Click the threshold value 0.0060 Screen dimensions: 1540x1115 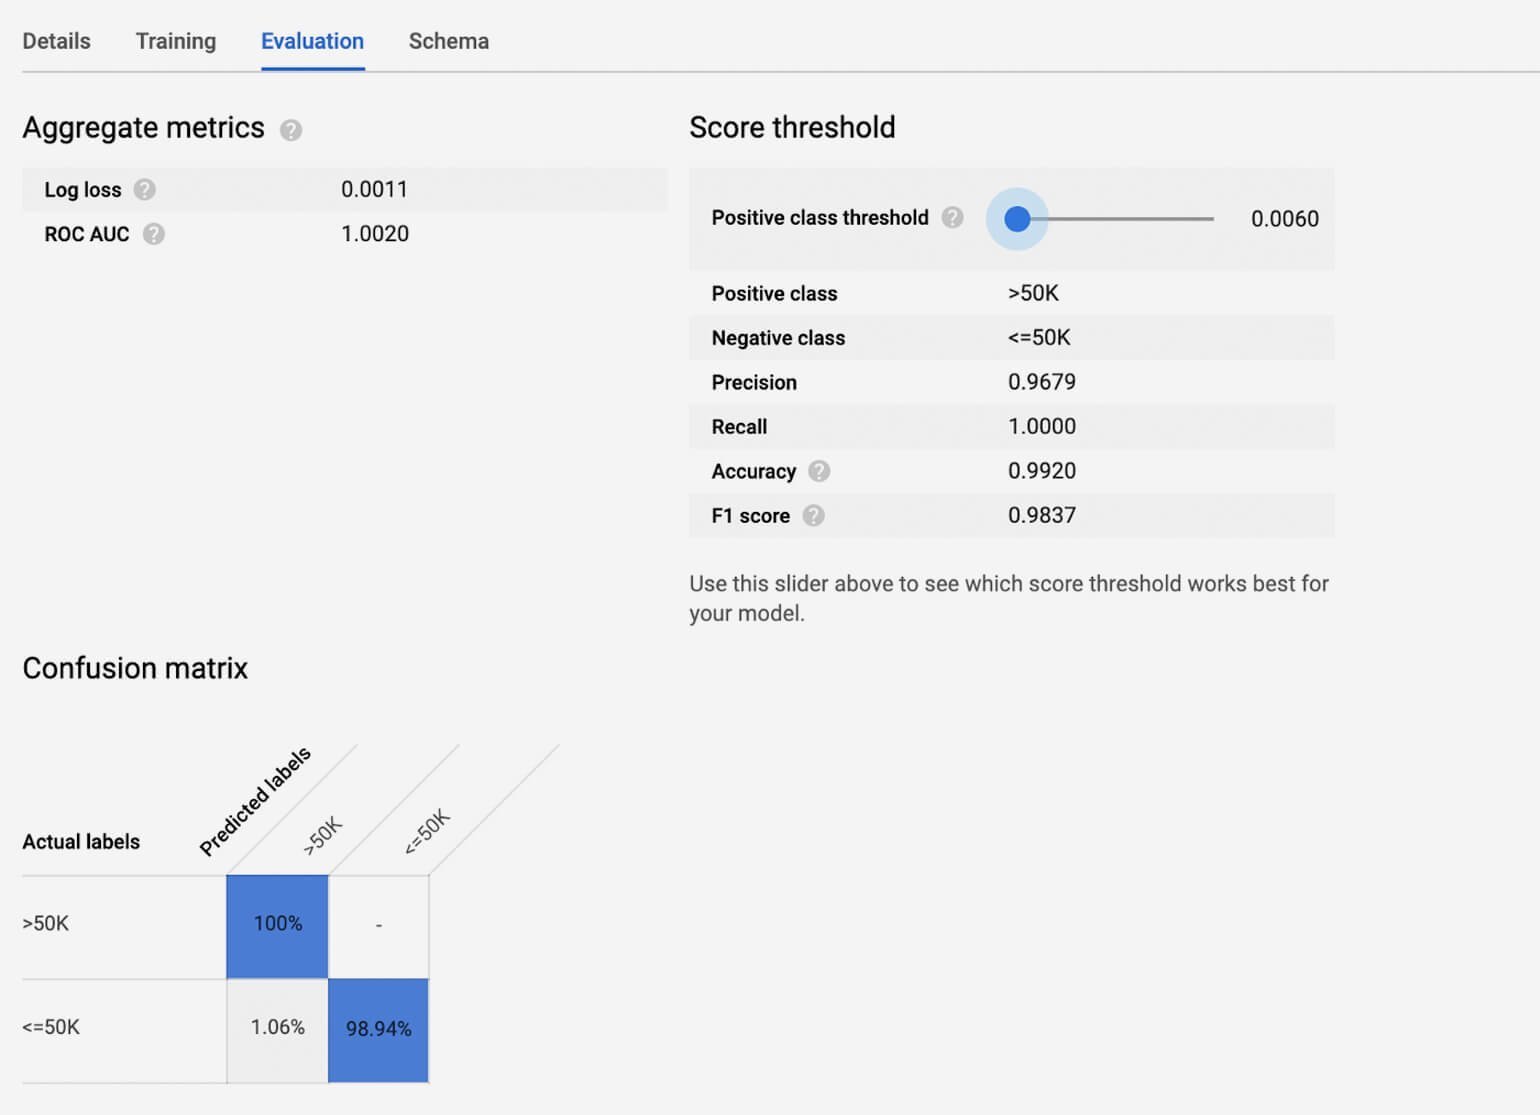tap(1284, 219)
